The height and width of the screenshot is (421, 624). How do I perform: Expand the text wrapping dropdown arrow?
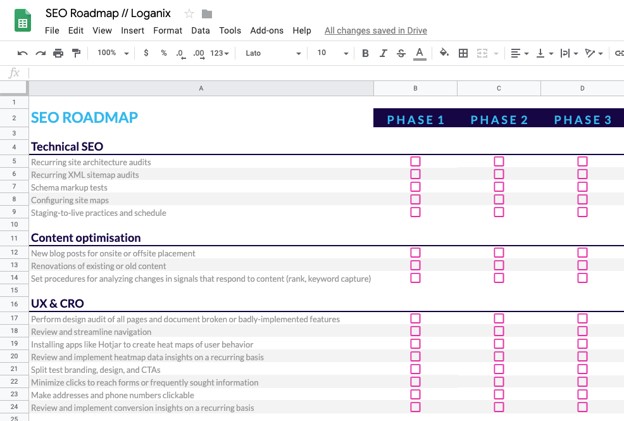click(576, 53)
